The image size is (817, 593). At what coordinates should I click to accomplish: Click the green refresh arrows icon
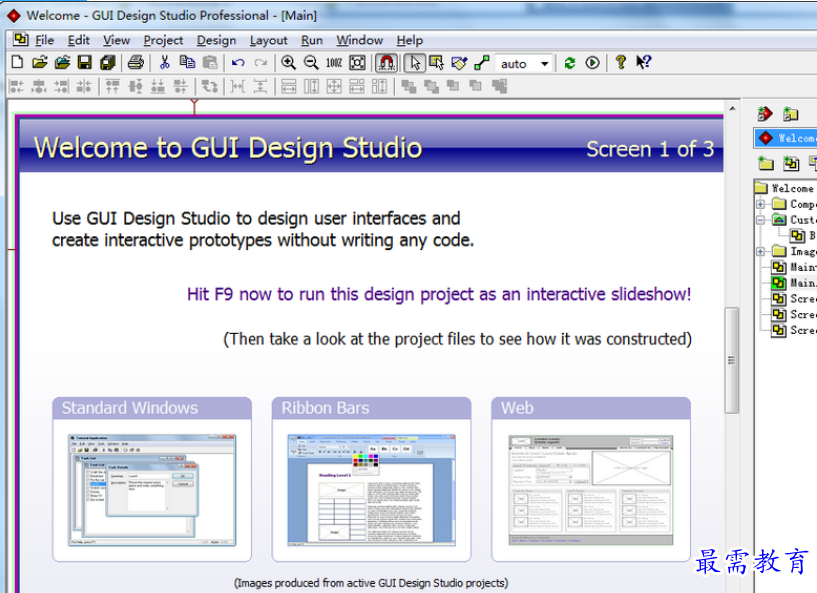point(570,63)
